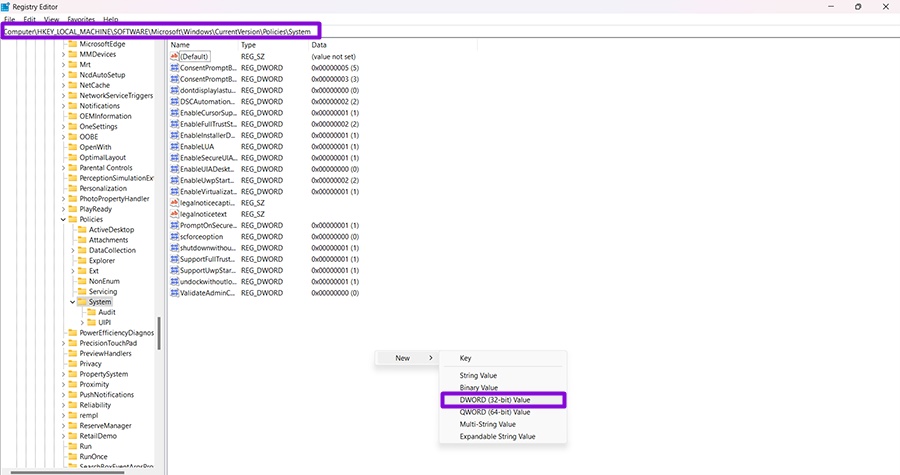The height and width of the screenshot is (475, 900).
Task: Click the legalnoticecapti string icon
Action: coord(174,203)
